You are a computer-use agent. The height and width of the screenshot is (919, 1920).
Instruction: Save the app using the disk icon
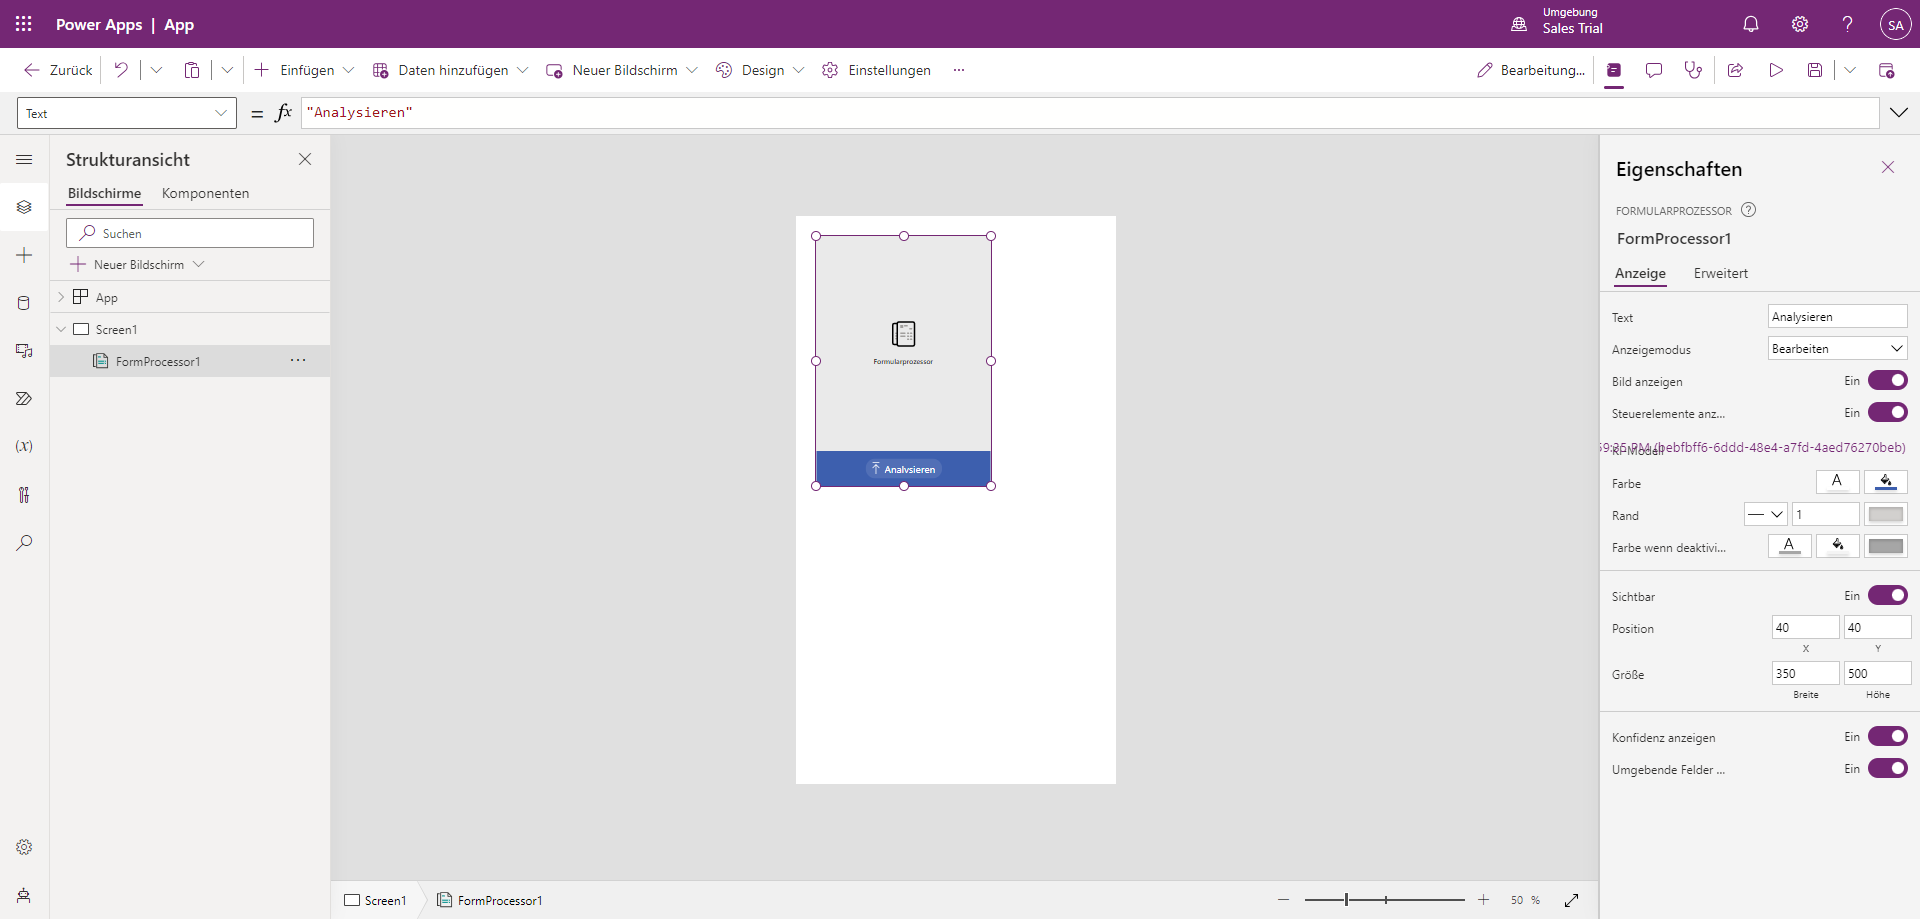pyautogui.click(x=1814, y=70)
